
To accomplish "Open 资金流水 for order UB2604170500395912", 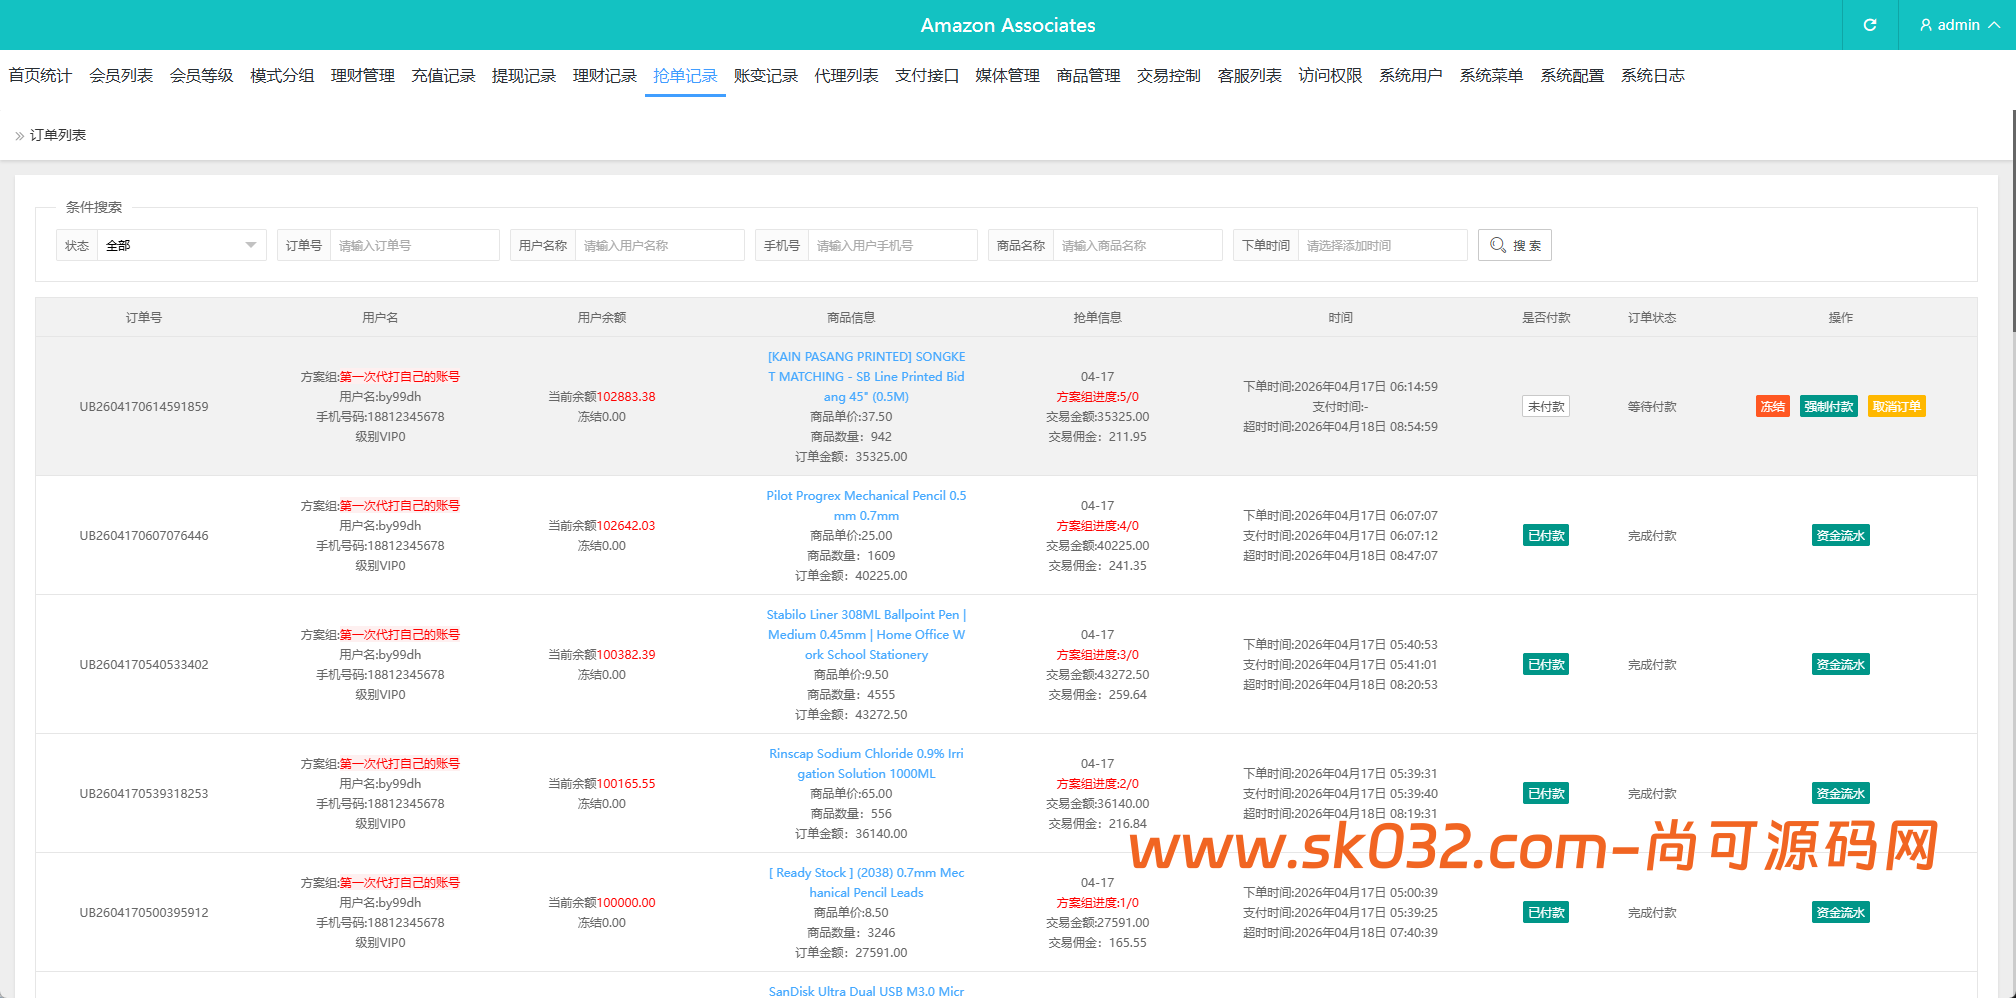I will (1841, 912).
